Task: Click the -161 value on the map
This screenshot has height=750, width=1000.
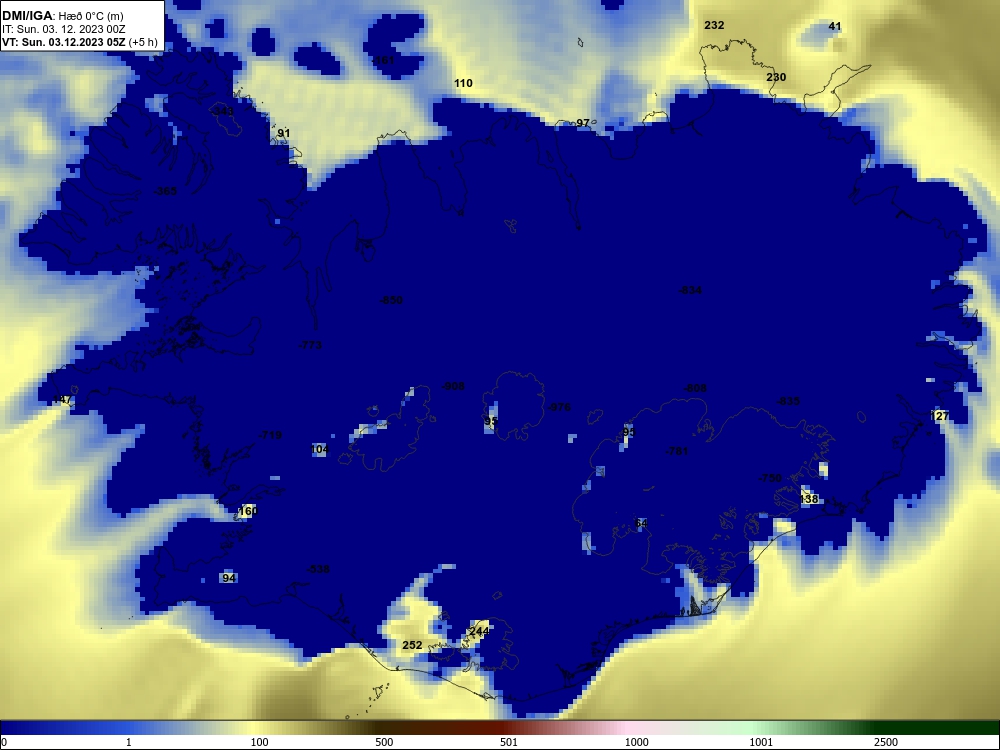Action: click(383, 61)
